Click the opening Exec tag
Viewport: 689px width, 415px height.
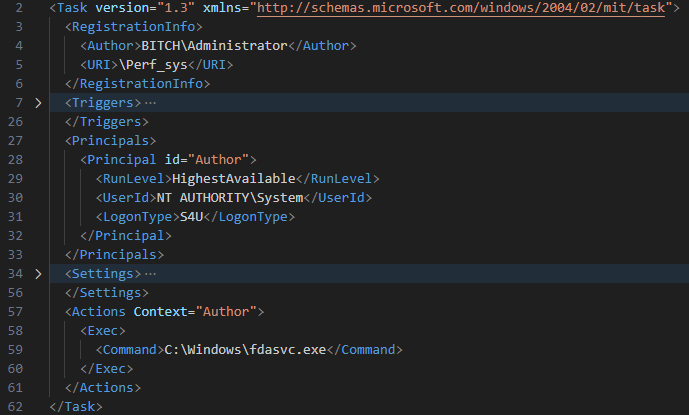103,331
